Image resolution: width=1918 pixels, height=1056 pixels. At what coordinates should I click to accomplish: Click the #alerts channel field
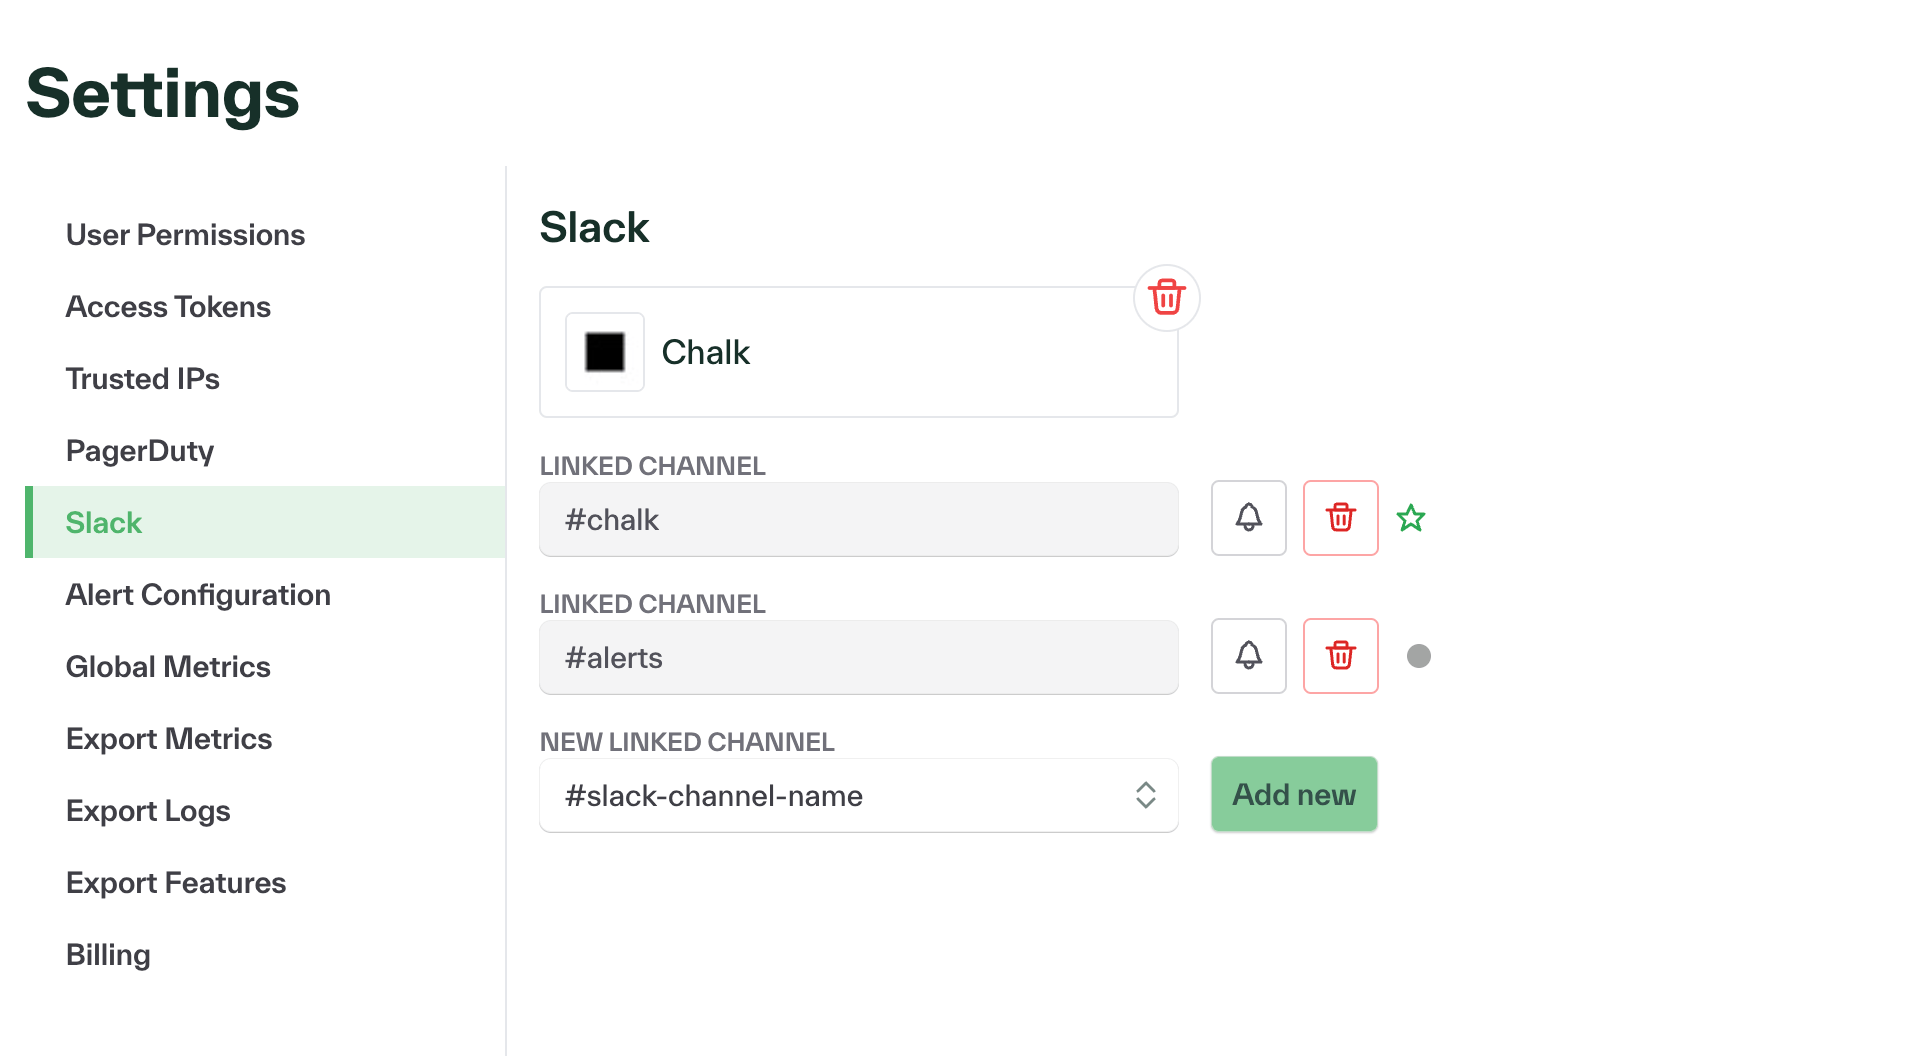(x=858, y=657)
